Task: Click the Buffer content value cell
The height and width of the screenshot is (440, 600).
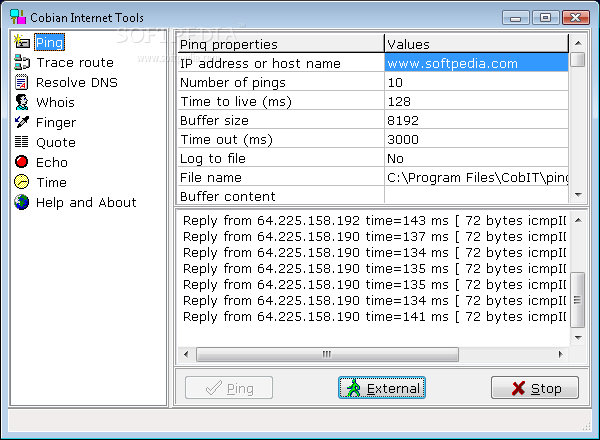Action: coord(476,196)
